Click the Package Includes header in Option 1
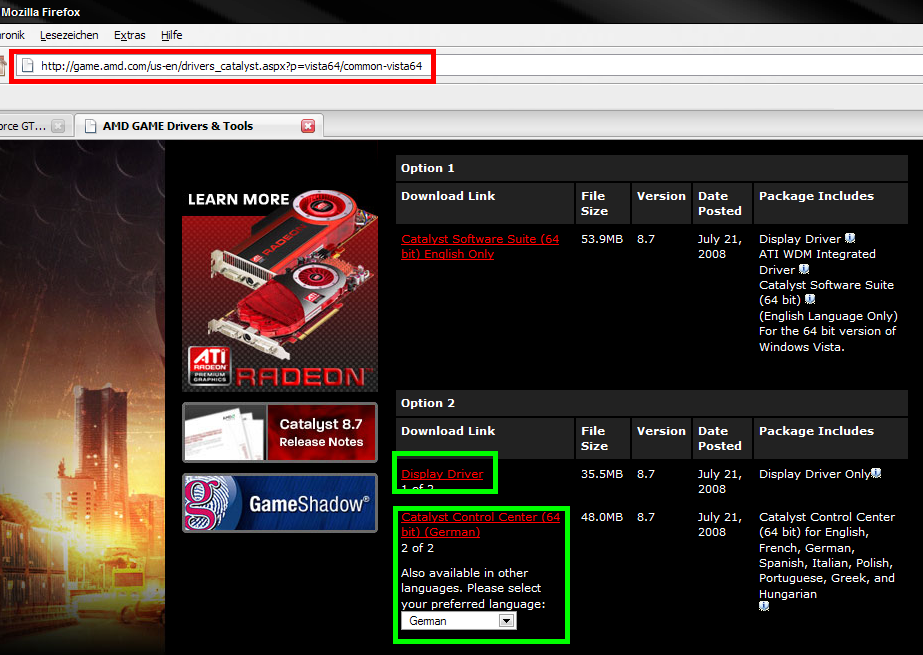Viewport: 923px width, 655px height. (816, 196)
